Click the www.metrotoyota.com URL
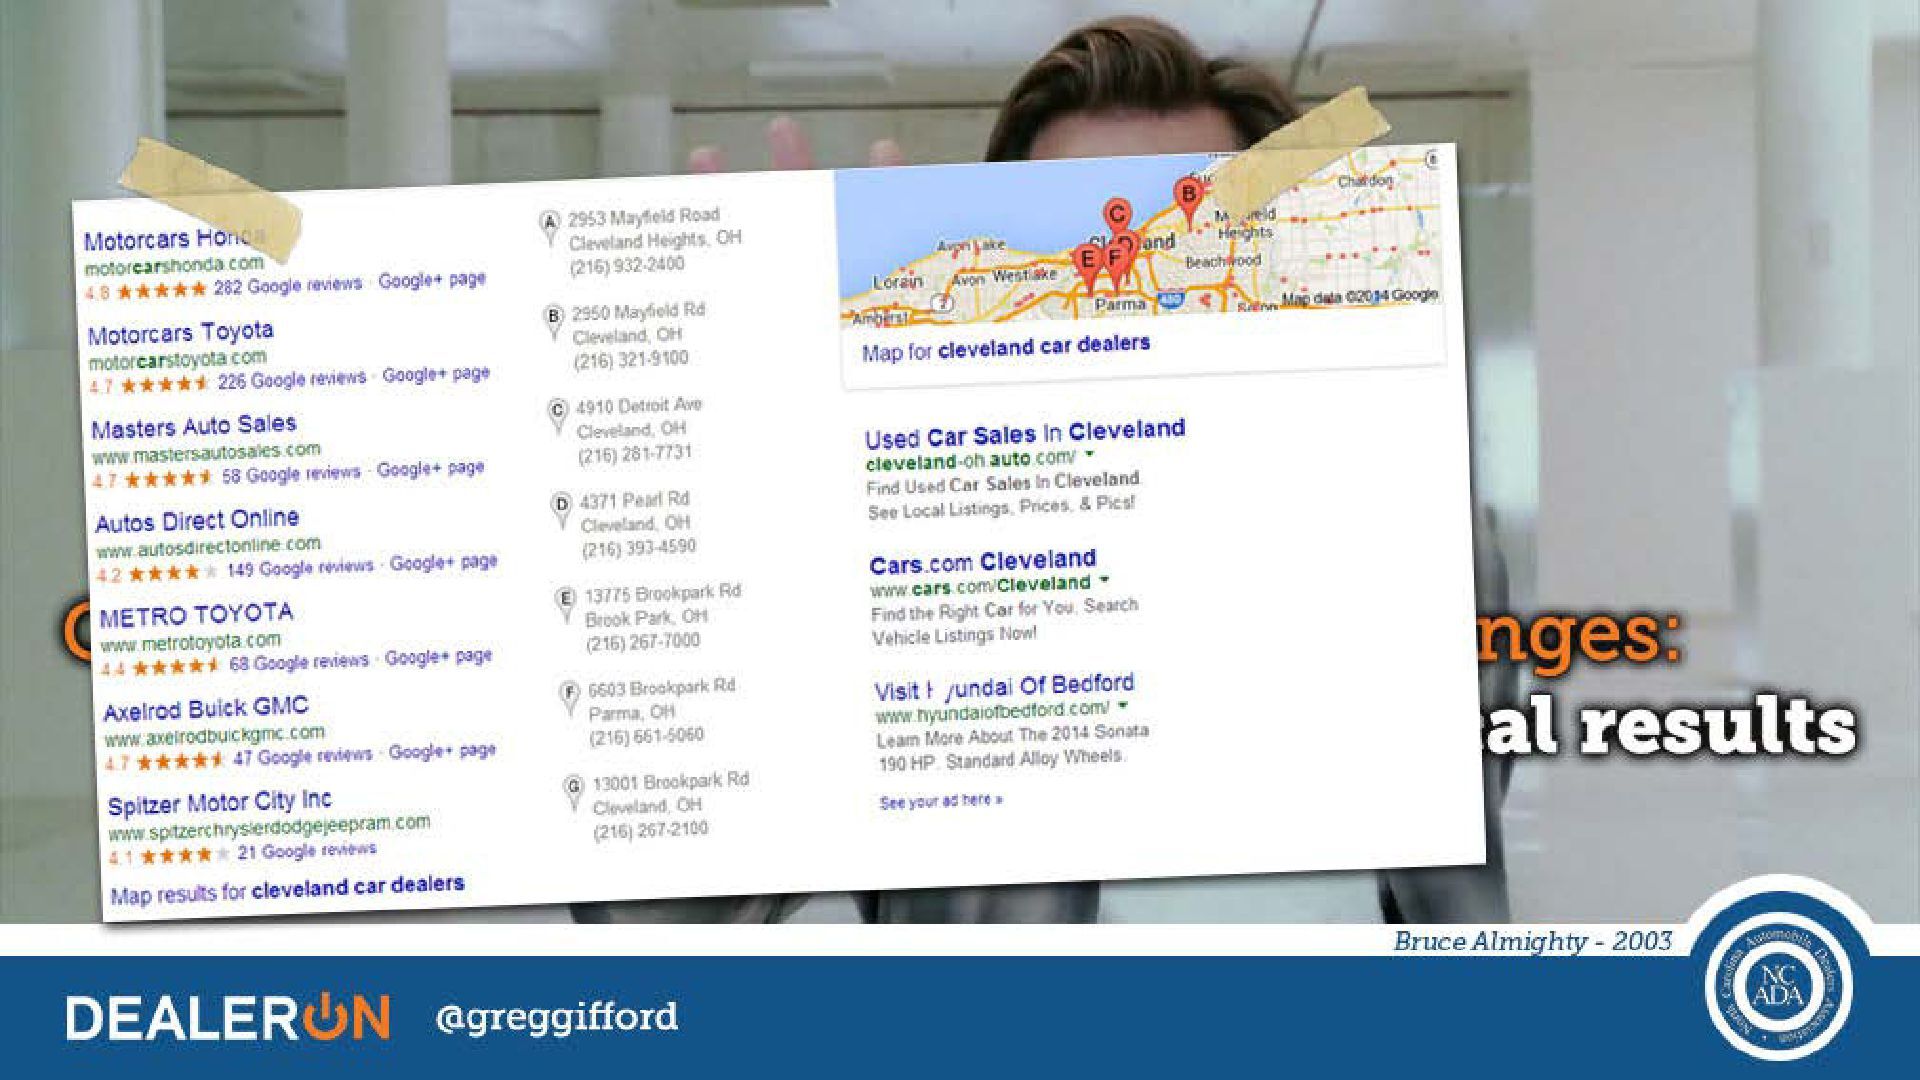Screen dimensions: 1920x1080 coord(191,642)
